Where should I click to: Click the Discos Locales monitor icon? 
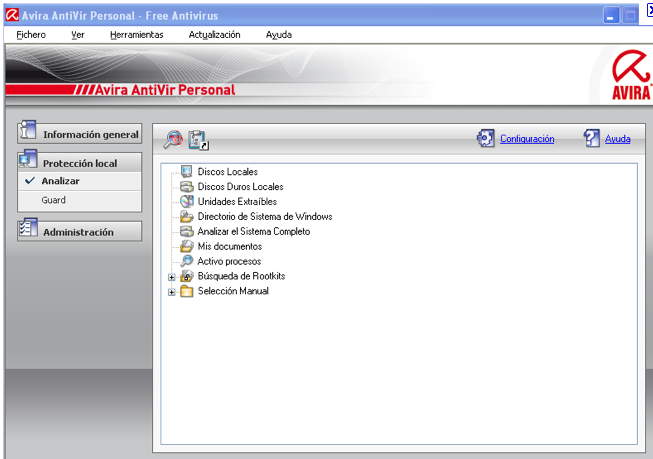187,171
